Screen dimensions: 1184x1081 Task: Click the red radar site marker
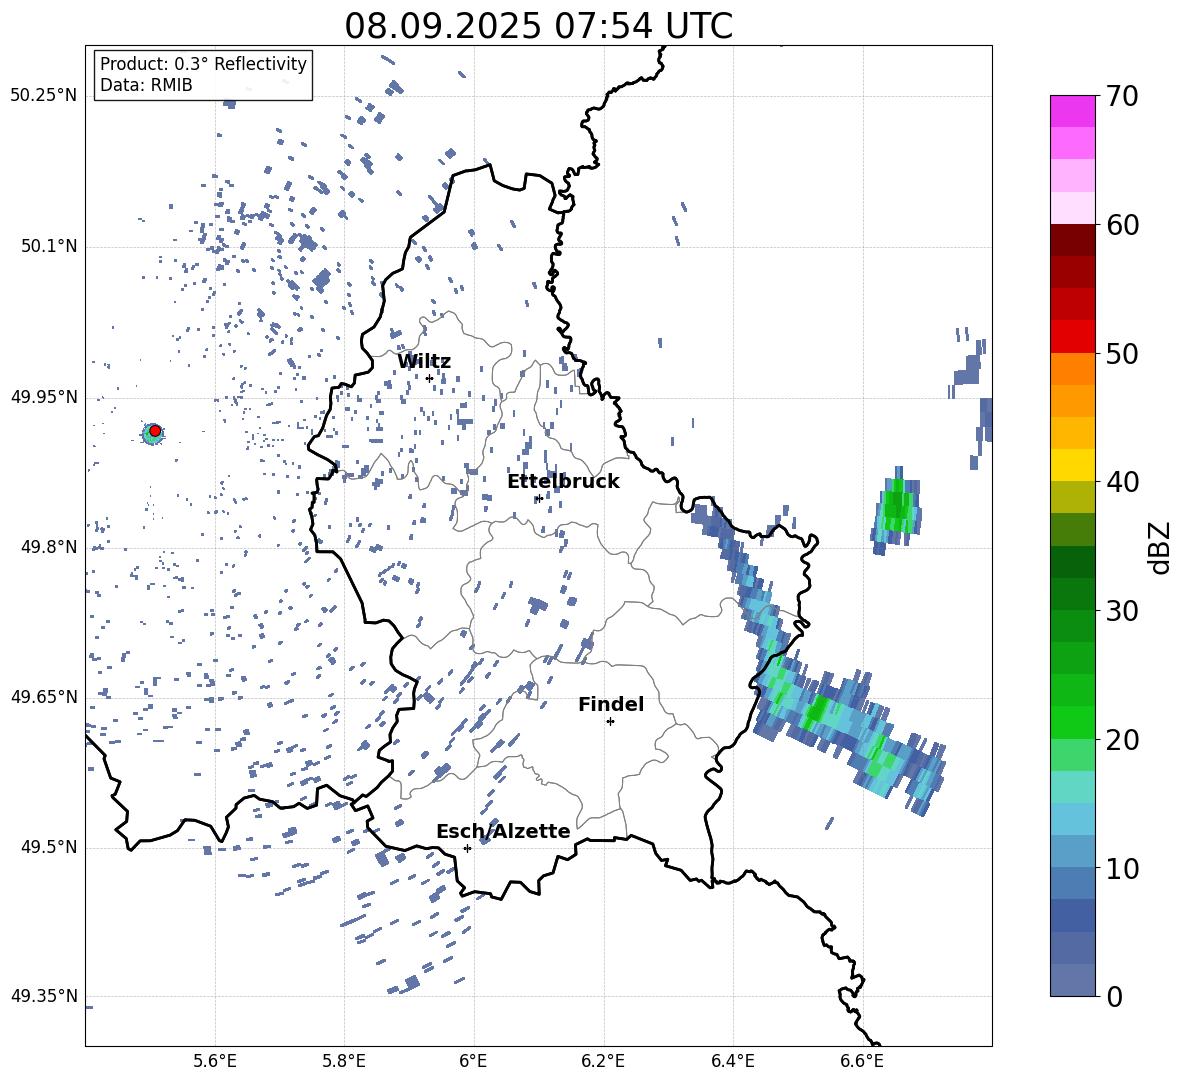(x=155, y=431)
